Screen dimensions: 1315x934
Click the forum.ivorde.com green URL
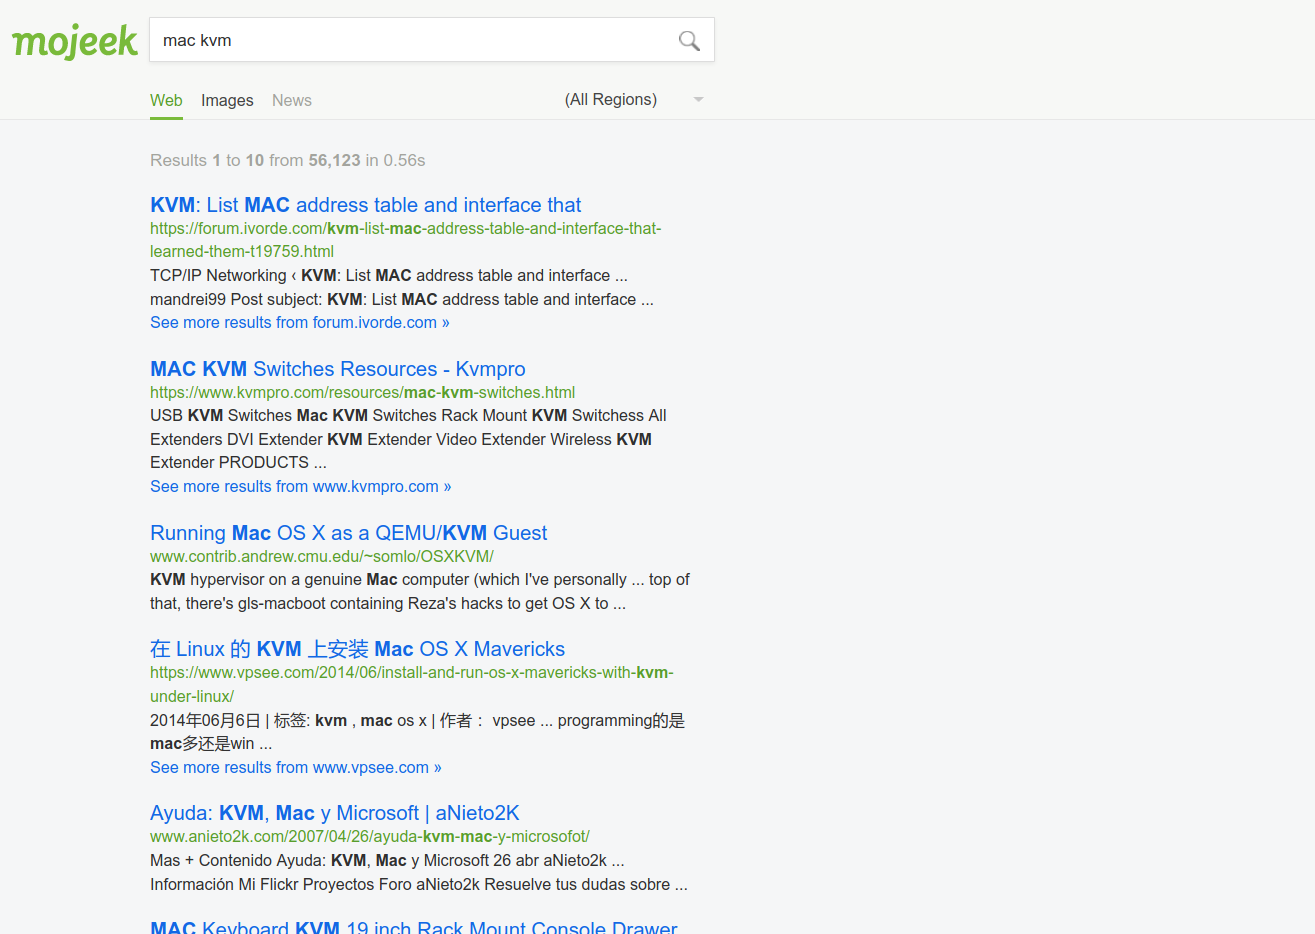[406, 240]
